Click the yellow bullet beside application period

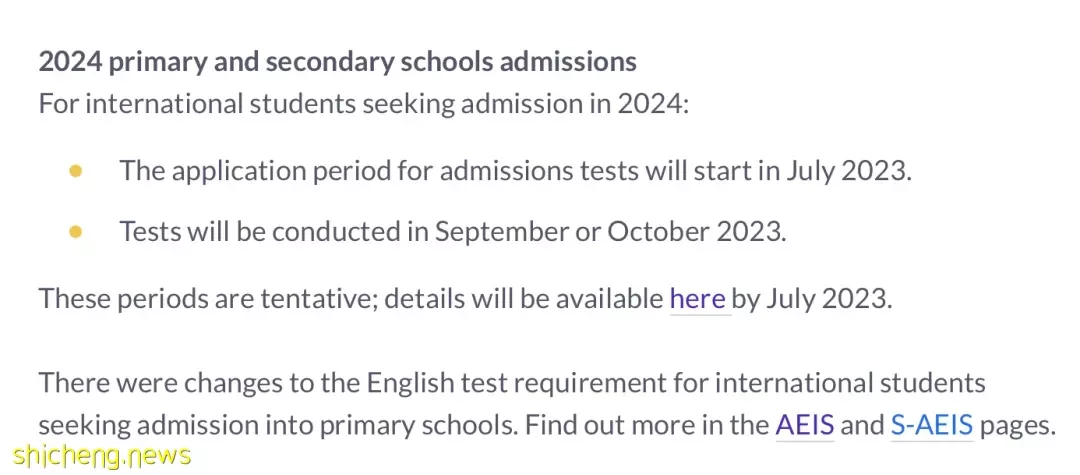[76, 171]
